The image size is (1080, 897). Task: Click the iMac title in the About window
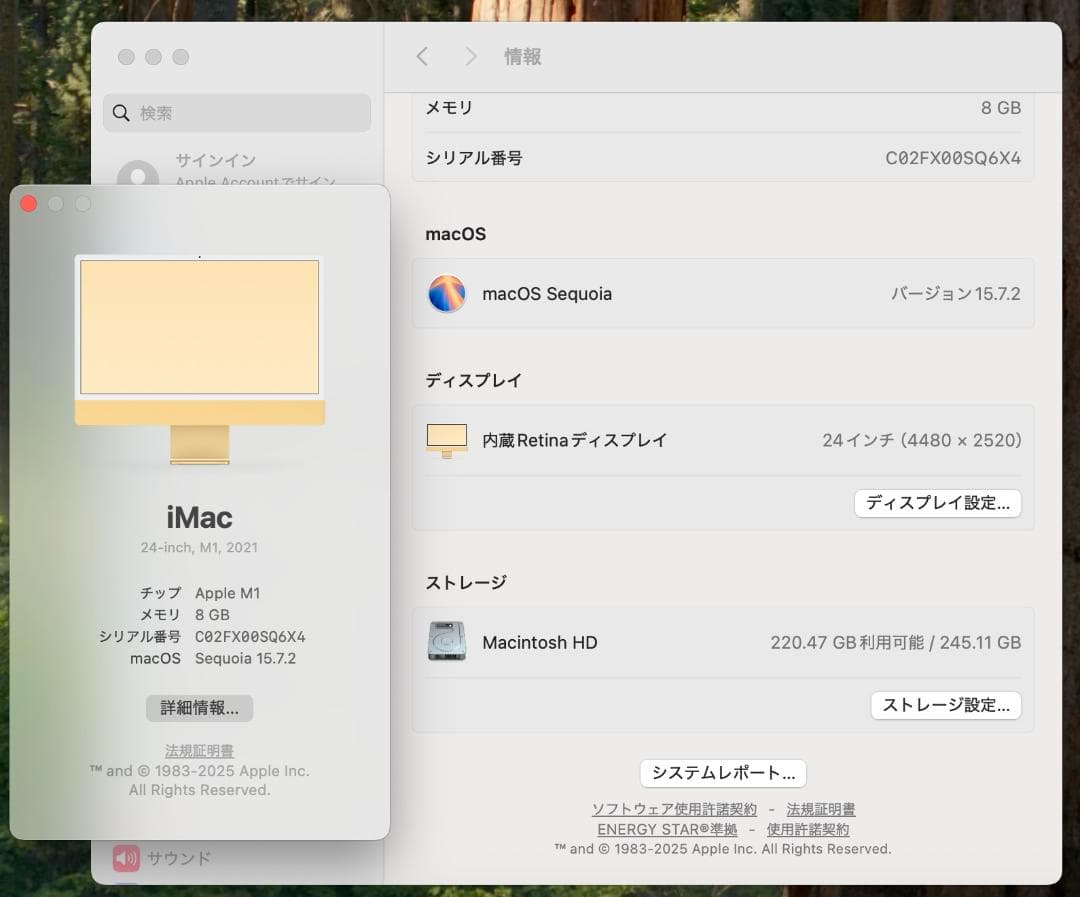click(x=200, y=518)
